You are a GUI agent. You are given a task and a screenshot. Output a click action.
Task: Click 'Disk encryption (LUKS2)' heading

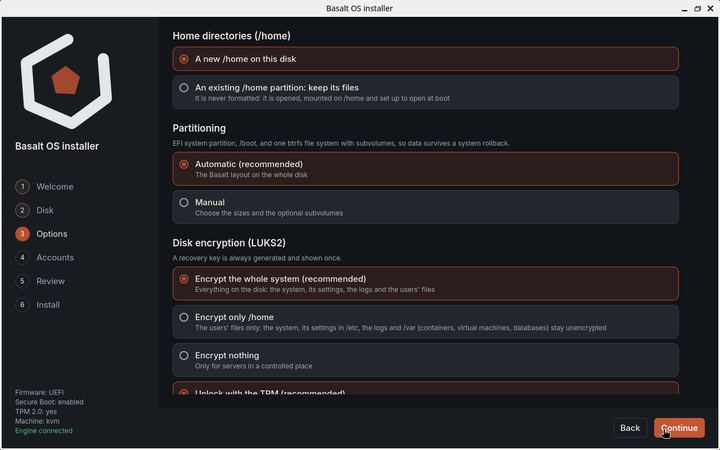[x=229, y=243]
